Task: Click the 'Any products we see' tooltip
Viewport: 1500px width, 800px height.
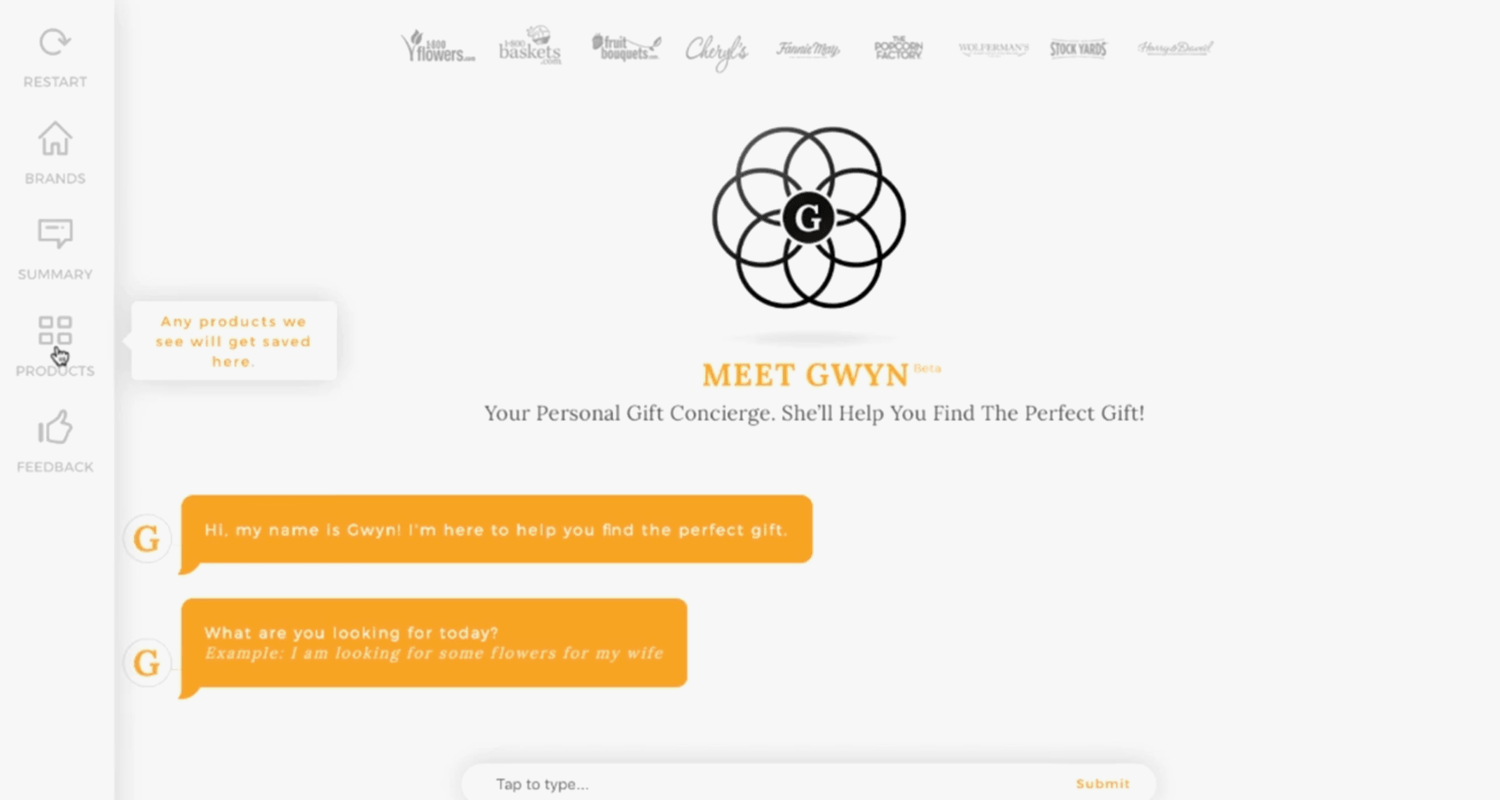Action: pyautogui.click(x=234, y=341)
